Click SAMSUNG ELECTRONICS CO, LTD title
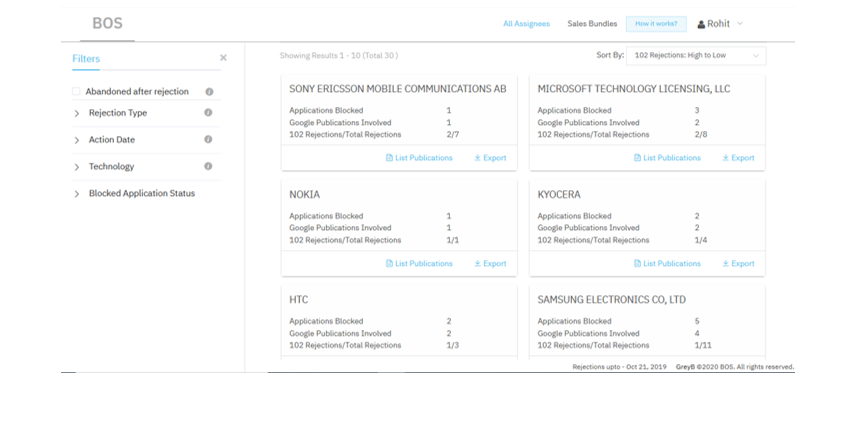This screenshot has height=429, width=850. (611, 300)
